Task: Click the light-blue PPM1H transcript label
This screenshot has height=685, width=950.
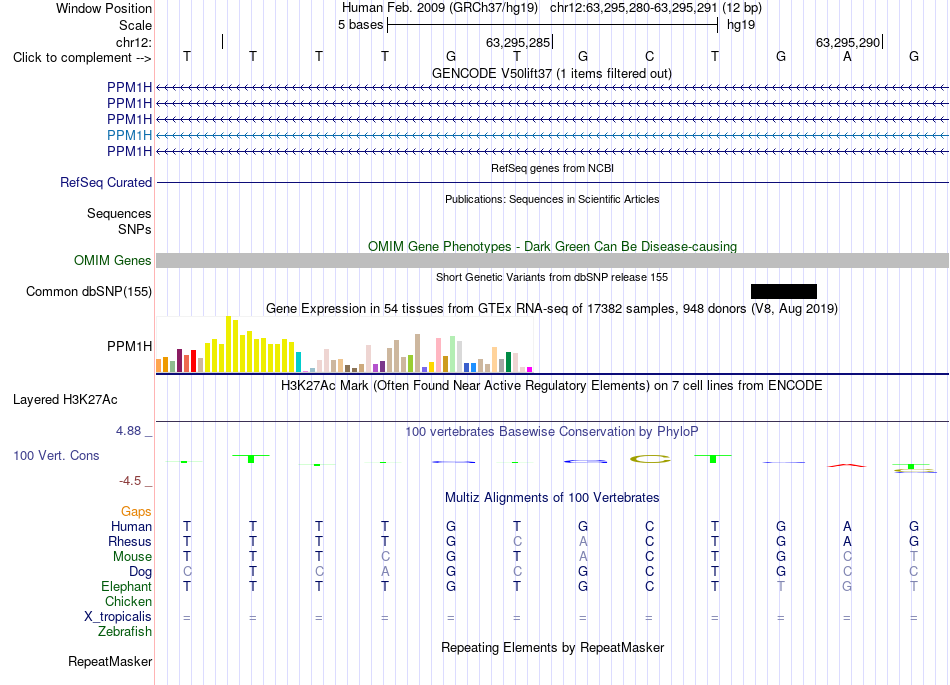Action: (129, 135)
